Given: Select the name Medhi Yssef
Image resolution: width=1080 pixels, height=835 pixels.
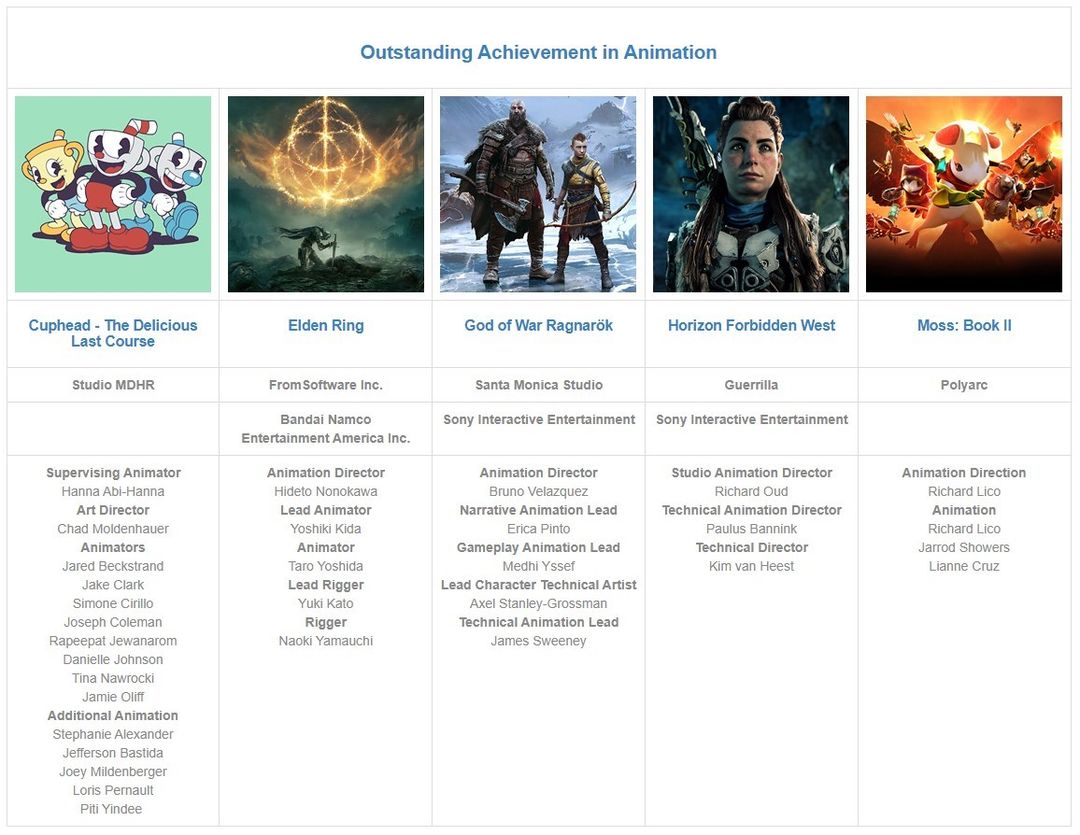Looking at the screenshot, I should point(539,566).
